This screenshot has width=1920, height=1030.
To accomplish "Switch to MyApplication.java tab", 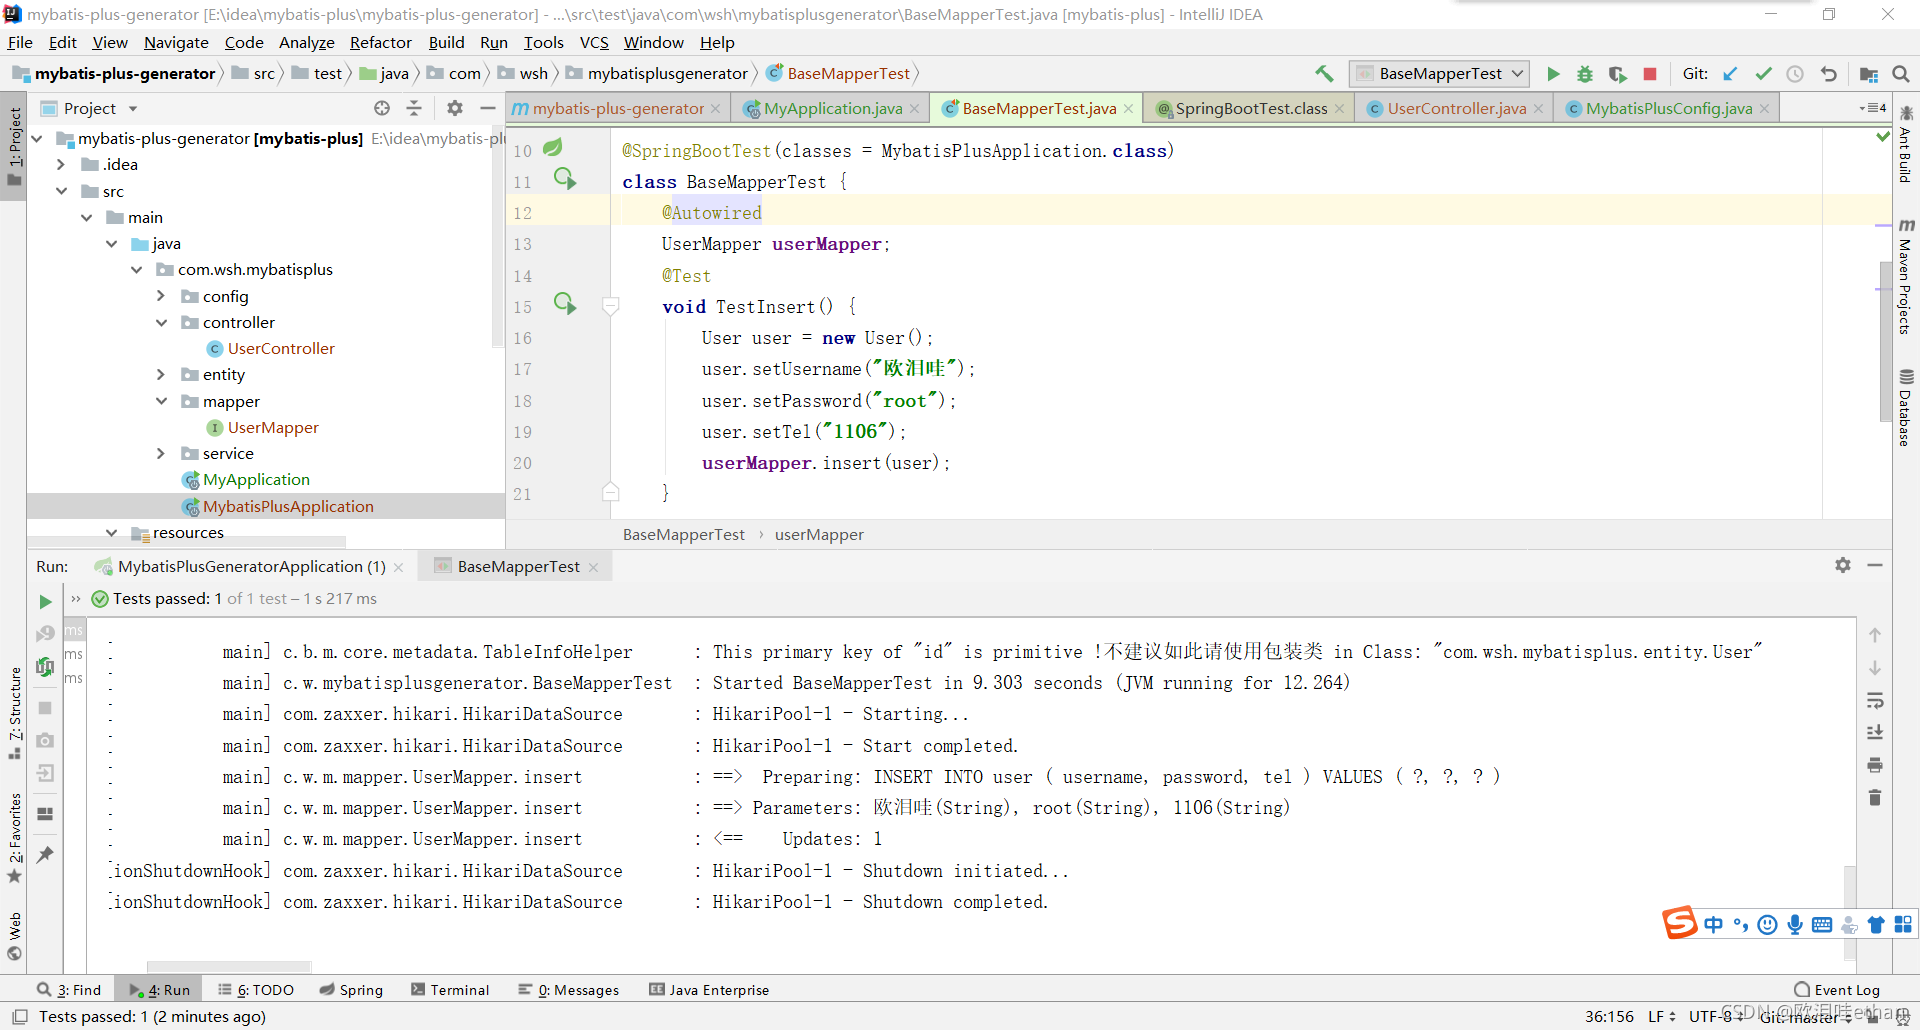I will pos(833,108).
